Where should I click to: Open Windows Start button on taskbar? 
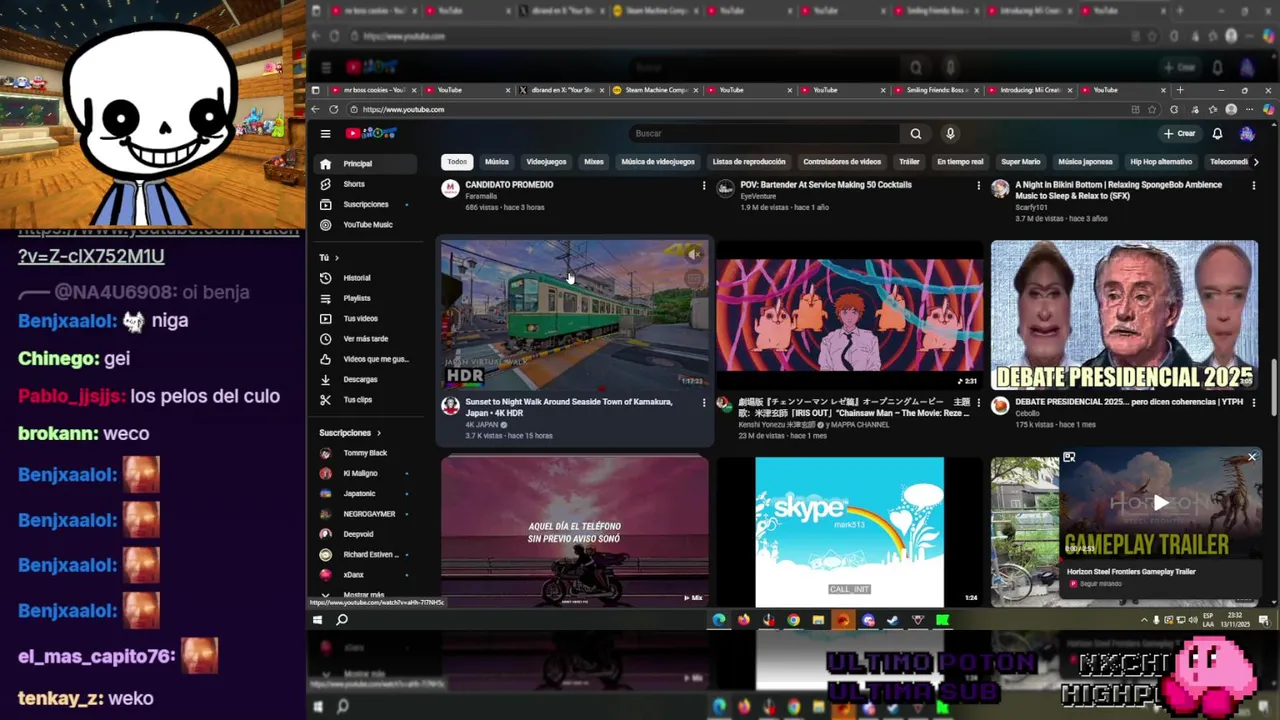tap(318, 620)
